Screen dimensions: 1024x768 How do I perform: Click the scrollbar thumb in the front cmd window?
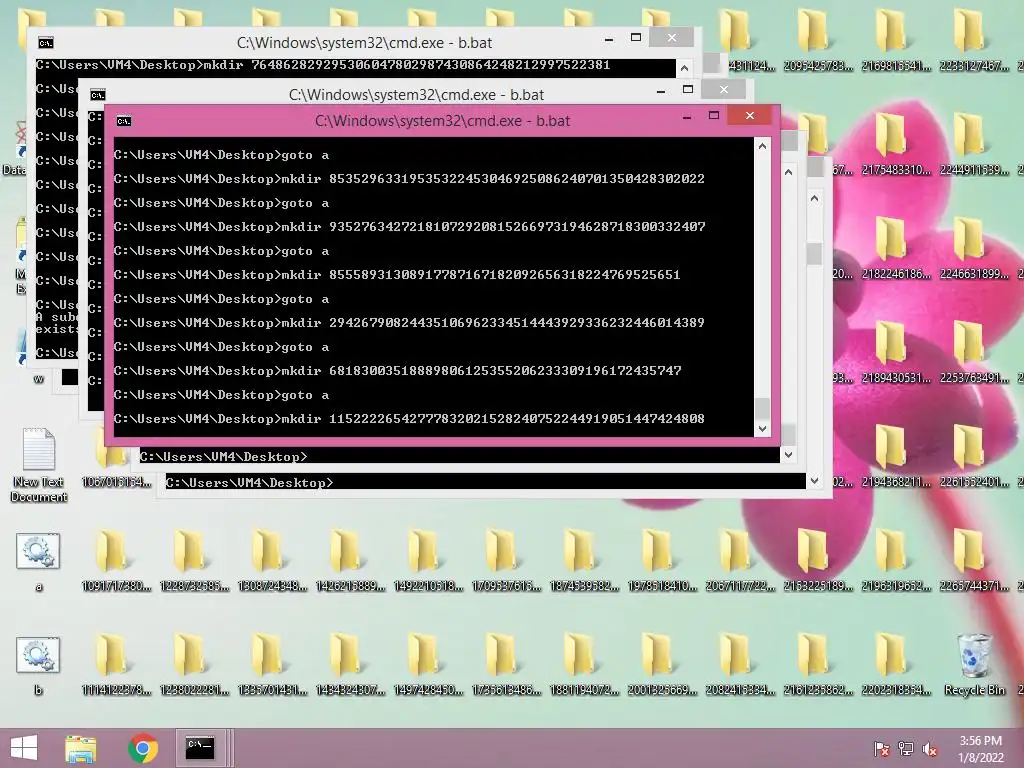[x=762, y=408]
